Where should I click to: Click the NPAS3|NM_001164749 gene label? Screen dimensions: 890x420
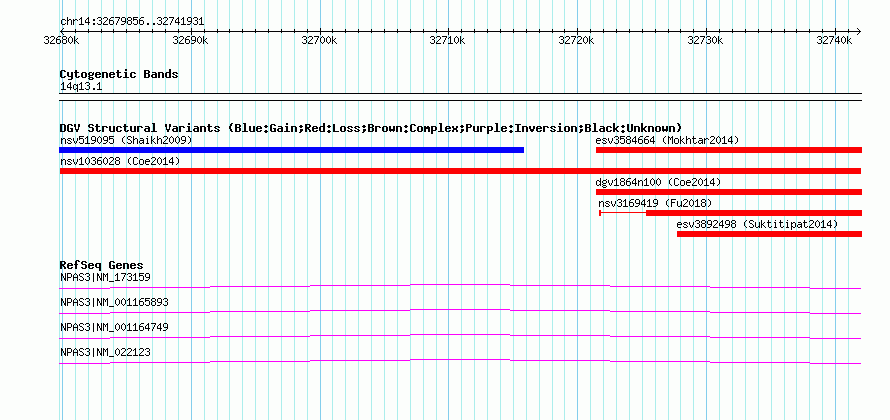tap(114, 327)
